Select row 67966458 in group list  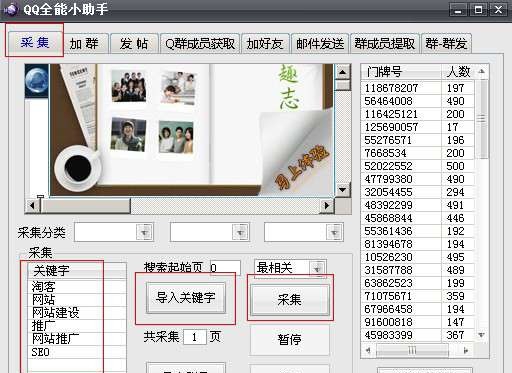coord(417,309)
